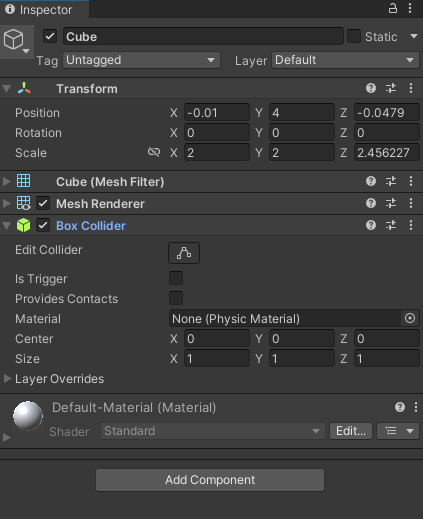Viewport: 423px width, 519px height.
Task: Open the Cube GameObject icon selector
Action: point(16,41)
